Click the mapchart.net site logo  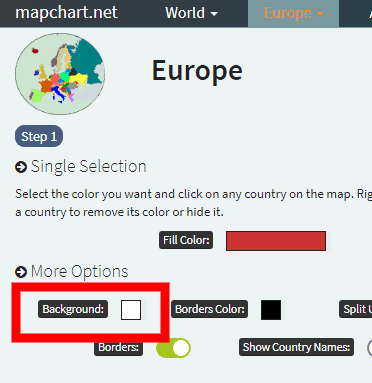pos(66,13)
